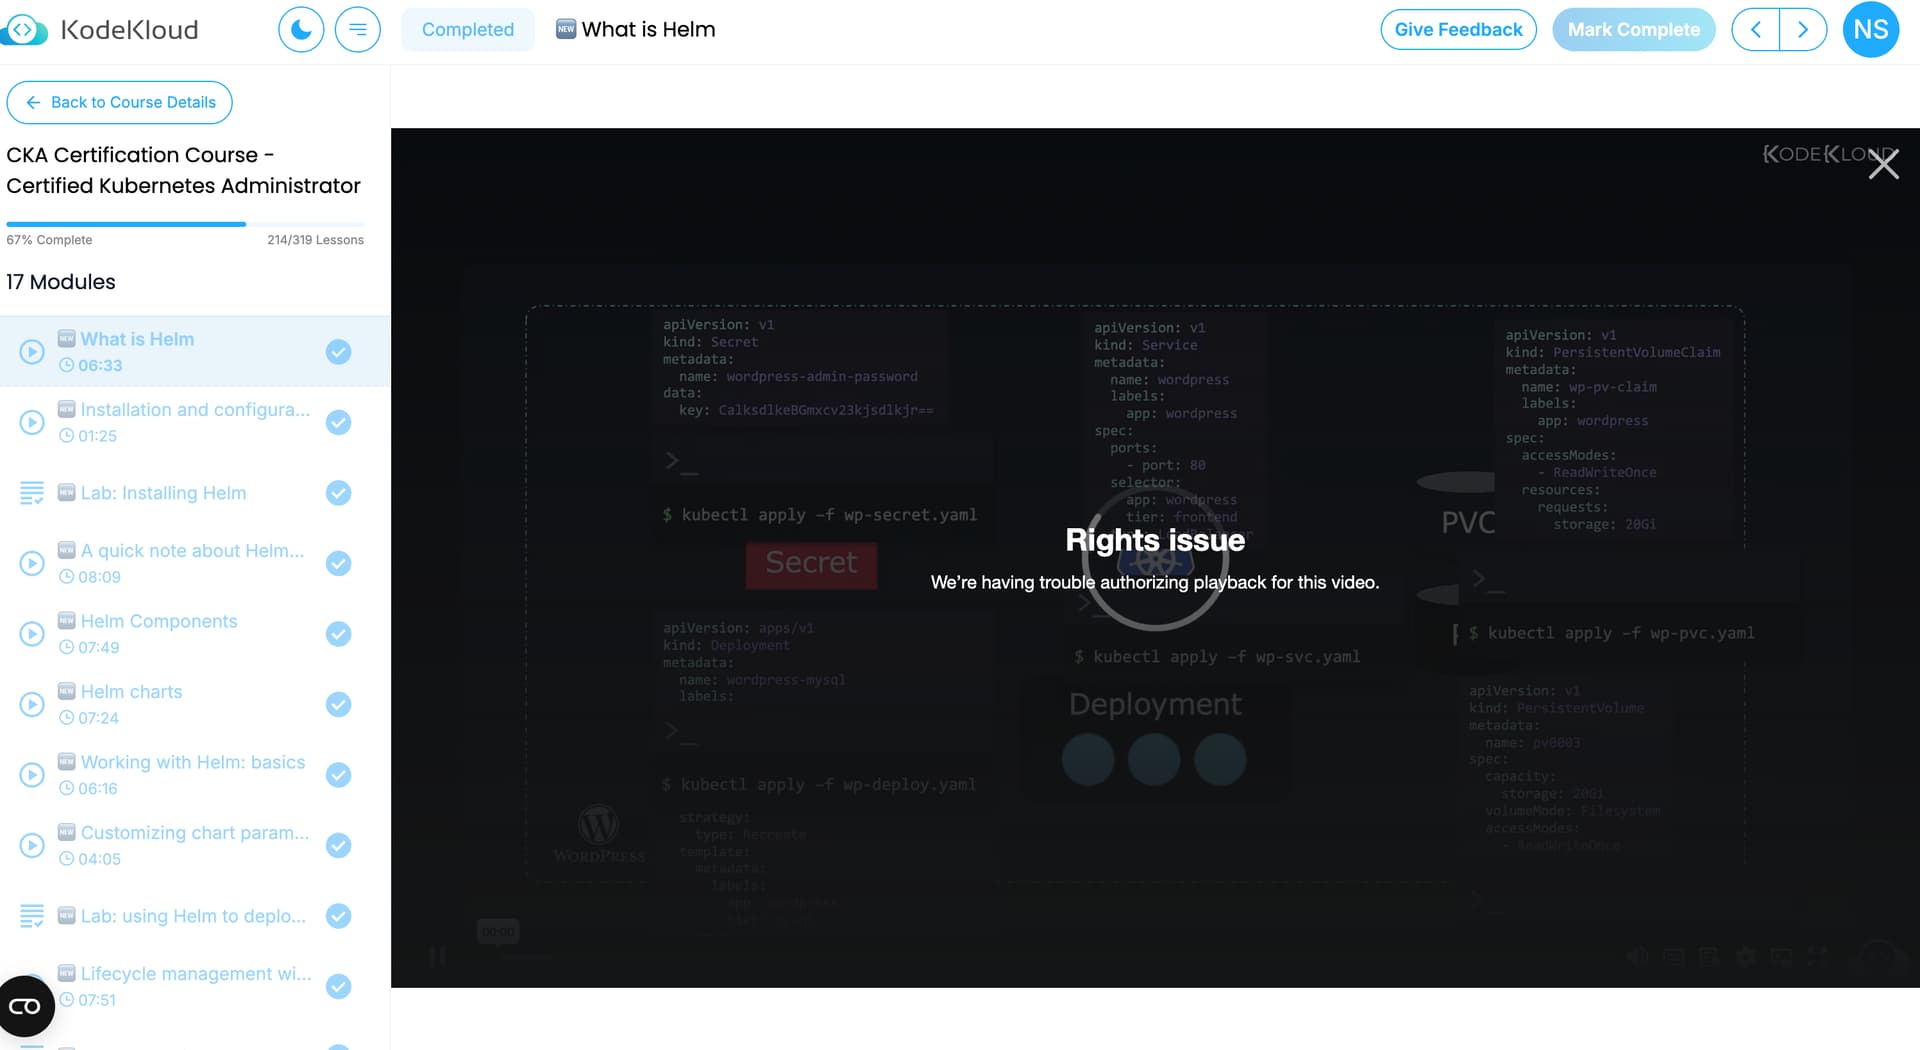Open Lab: using Helm to deploy

point(193,916)
